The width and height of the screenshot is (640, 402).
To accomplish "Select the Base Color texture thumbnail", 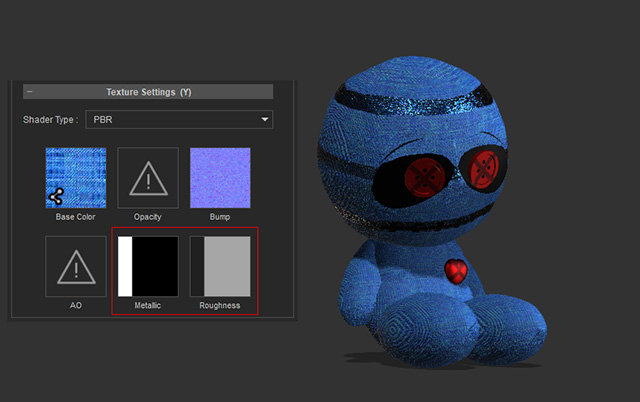I will pos(76,178).
